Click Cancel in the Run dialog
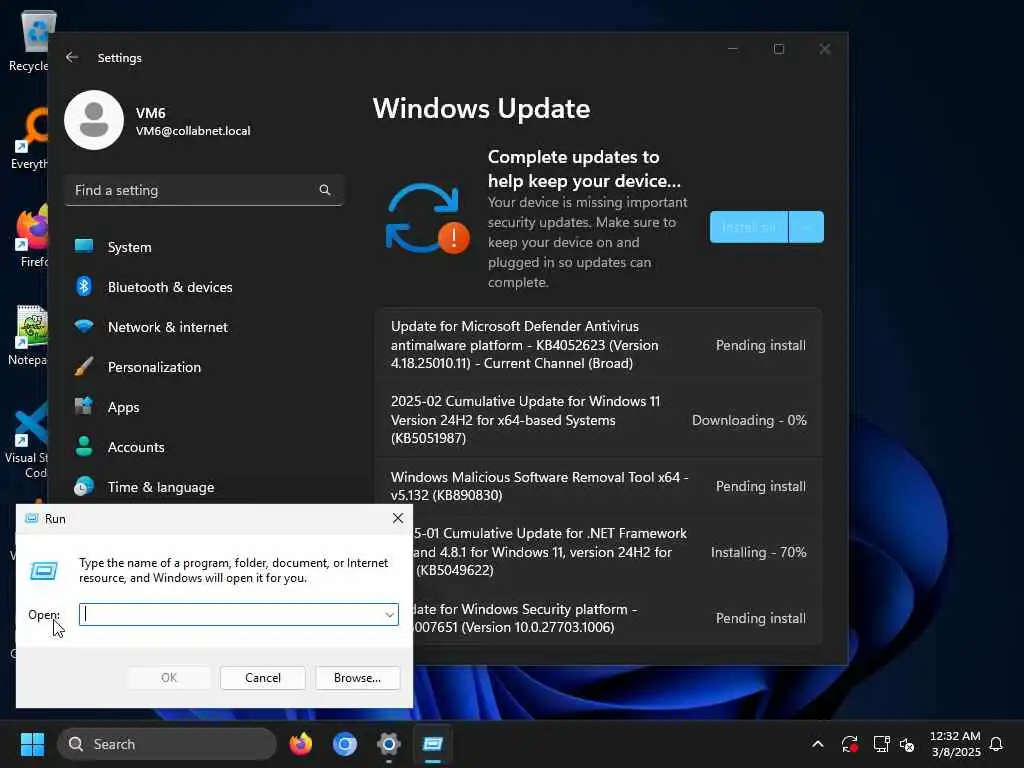The height and width of the screenshot is (768, 1024). (263, 678)
